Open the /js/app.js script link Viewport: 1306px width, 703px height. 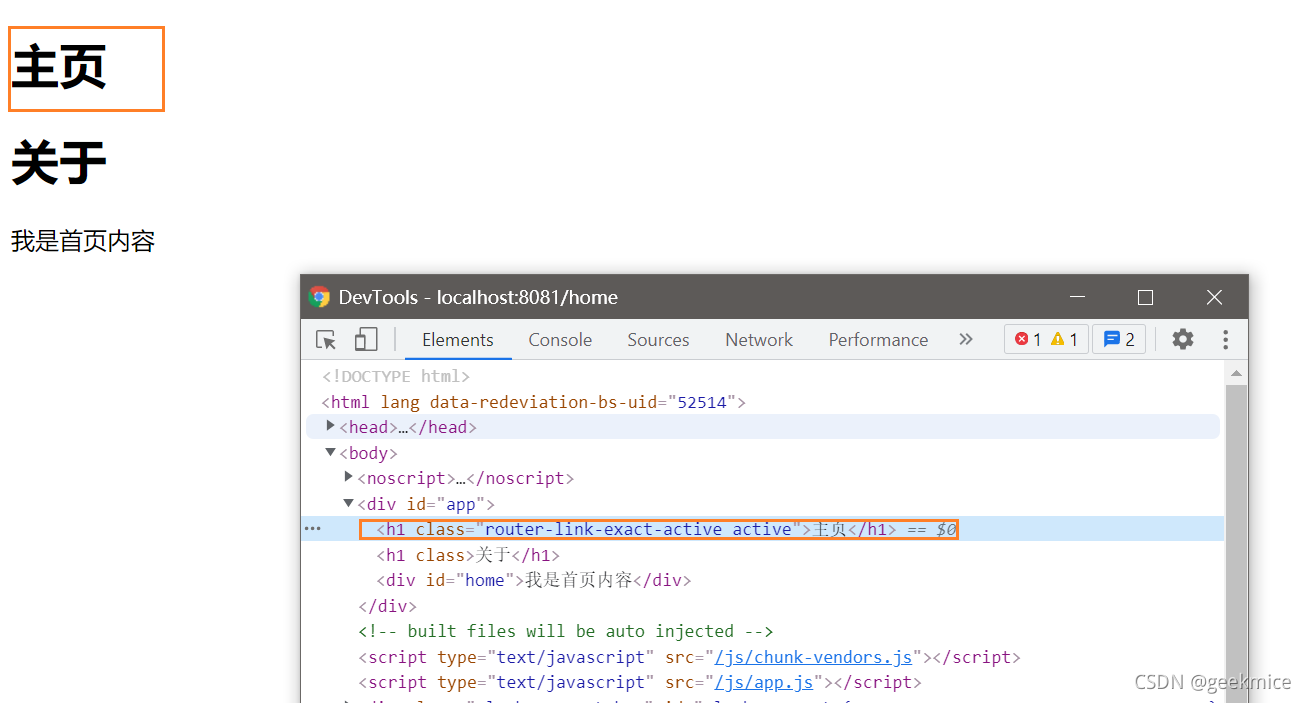click(x=764, y=682)
